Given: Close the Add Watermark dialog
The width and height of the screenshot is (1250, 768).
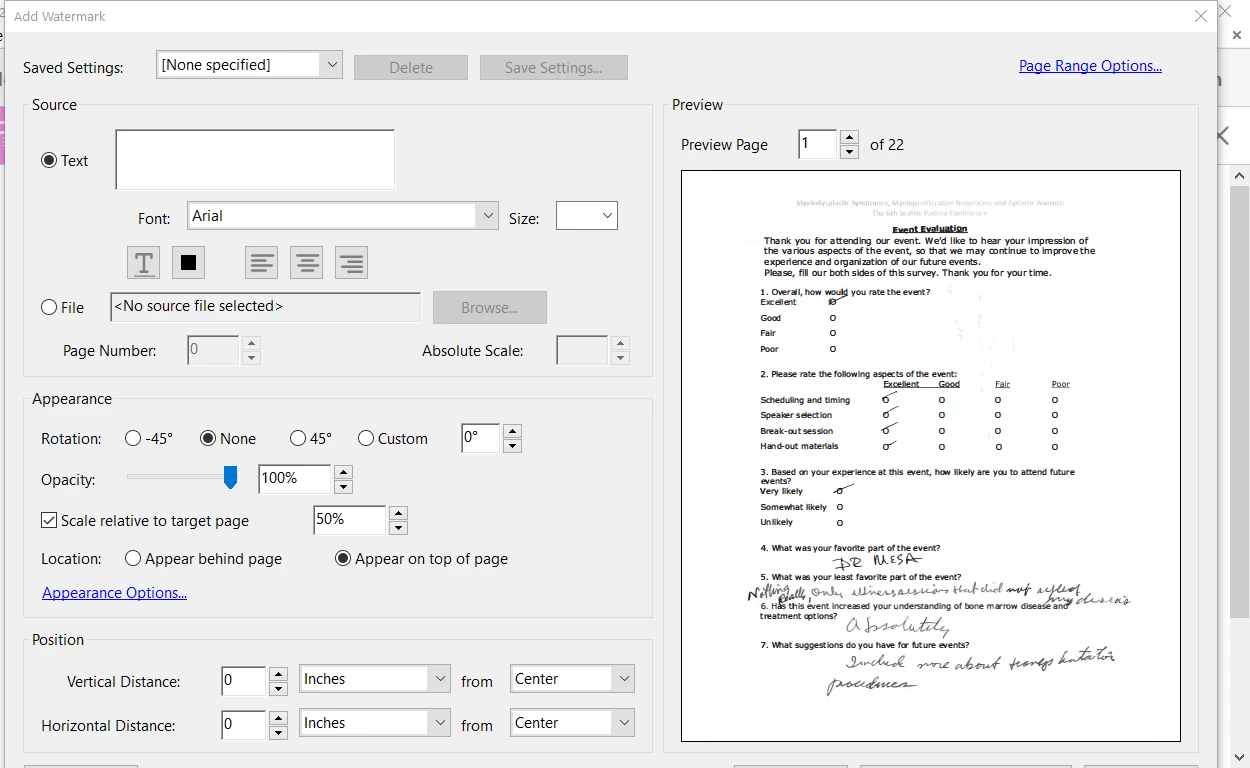Looking at the screenshot, I should (x=1201, y=16).
